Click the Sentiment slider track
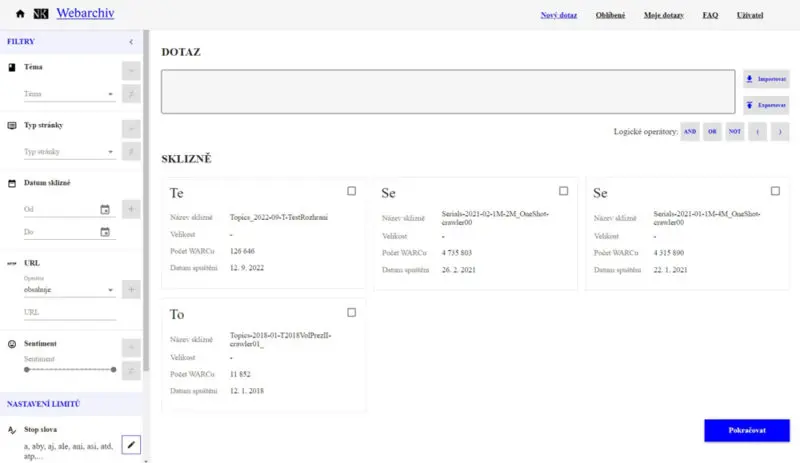This screenshot has width=800, height=463. 68,369
